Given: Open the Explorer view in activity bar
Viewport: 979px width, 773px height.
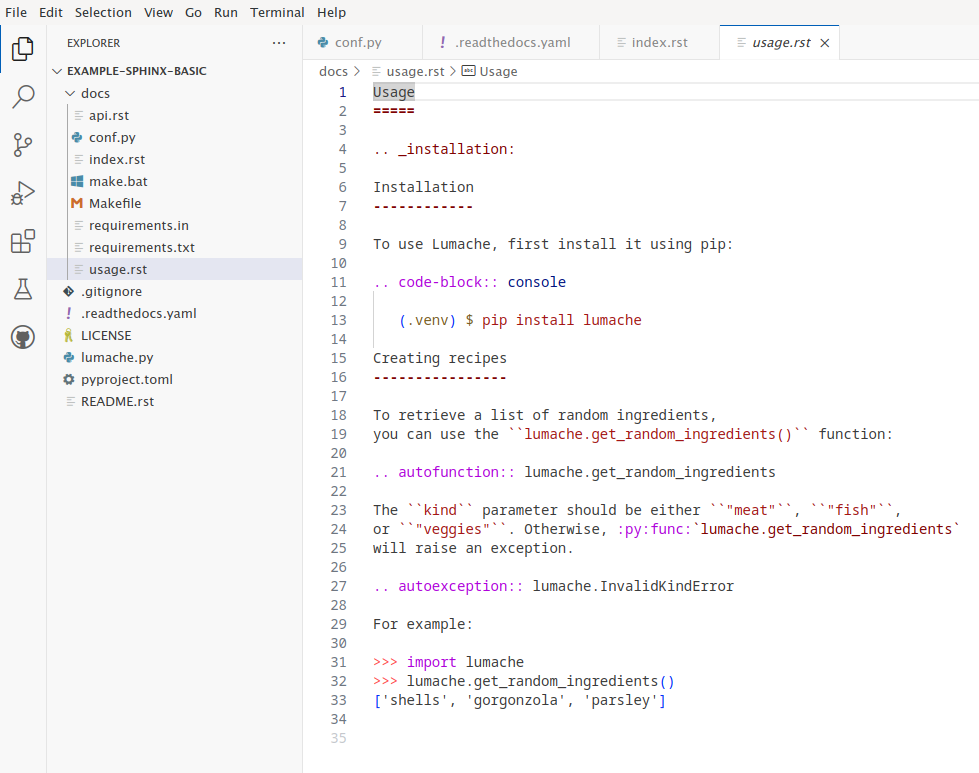Looking at the screenshot, I should tap(23, 49).
